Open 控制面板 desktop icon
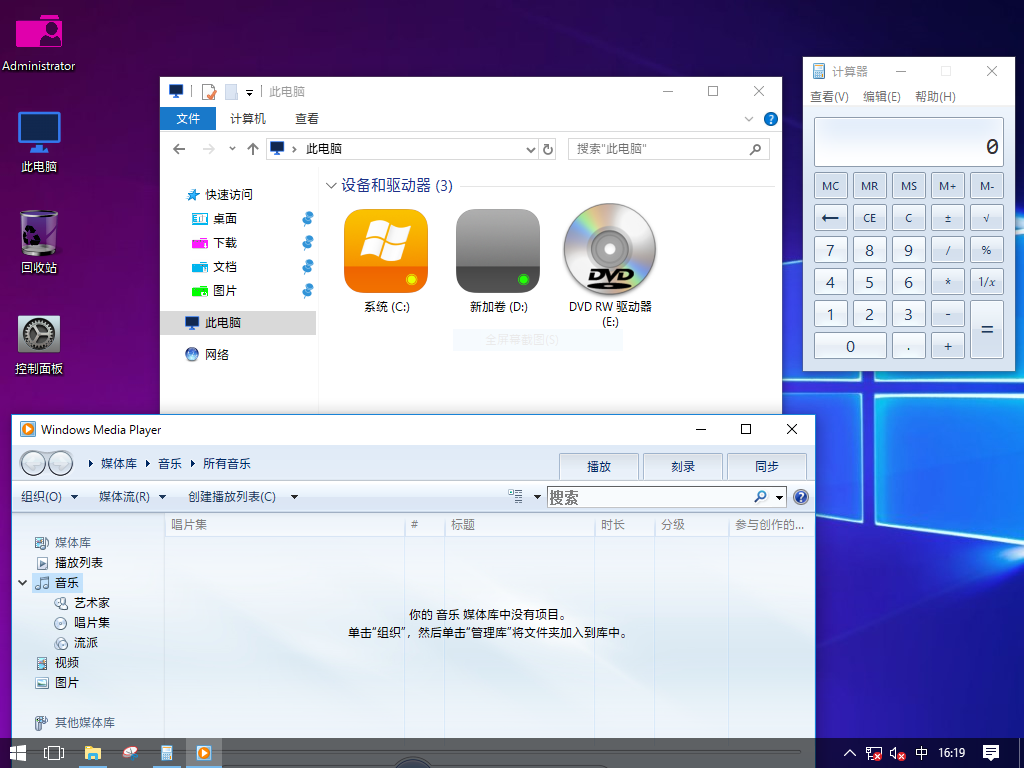1024x768 pixels. tap(39, 334)
